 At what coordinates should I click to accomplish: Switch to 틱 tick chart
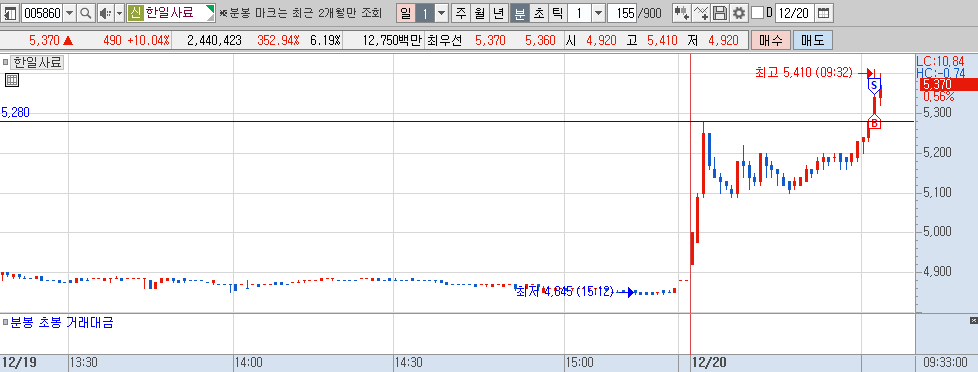tap(558, 12)
